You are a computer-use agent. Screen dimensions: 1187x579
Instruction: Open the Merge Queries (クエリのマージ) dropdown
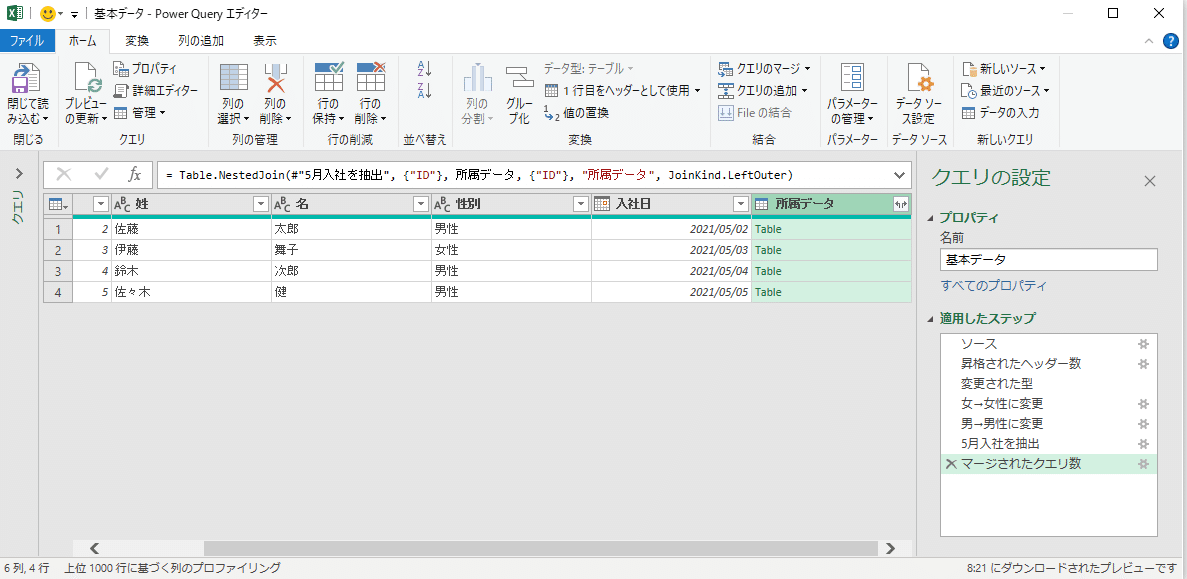(x=765, y=69)
